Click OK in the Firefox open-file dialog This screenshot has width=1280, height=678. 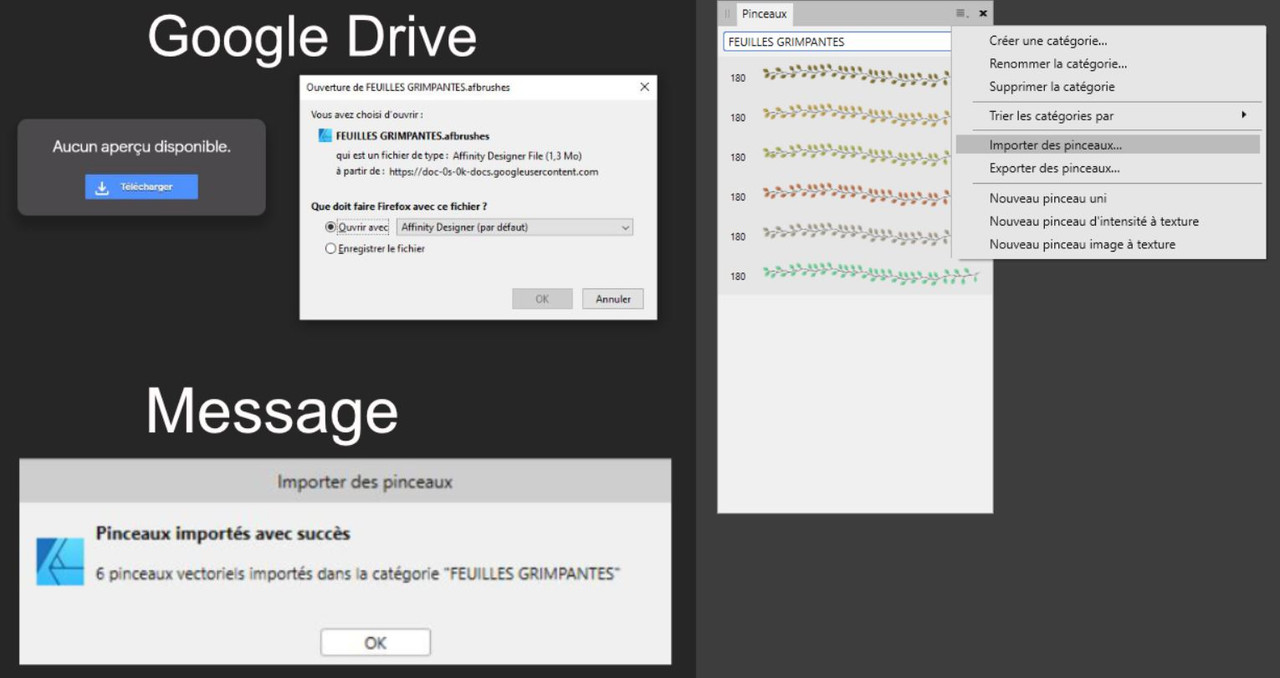coord(542,299)
